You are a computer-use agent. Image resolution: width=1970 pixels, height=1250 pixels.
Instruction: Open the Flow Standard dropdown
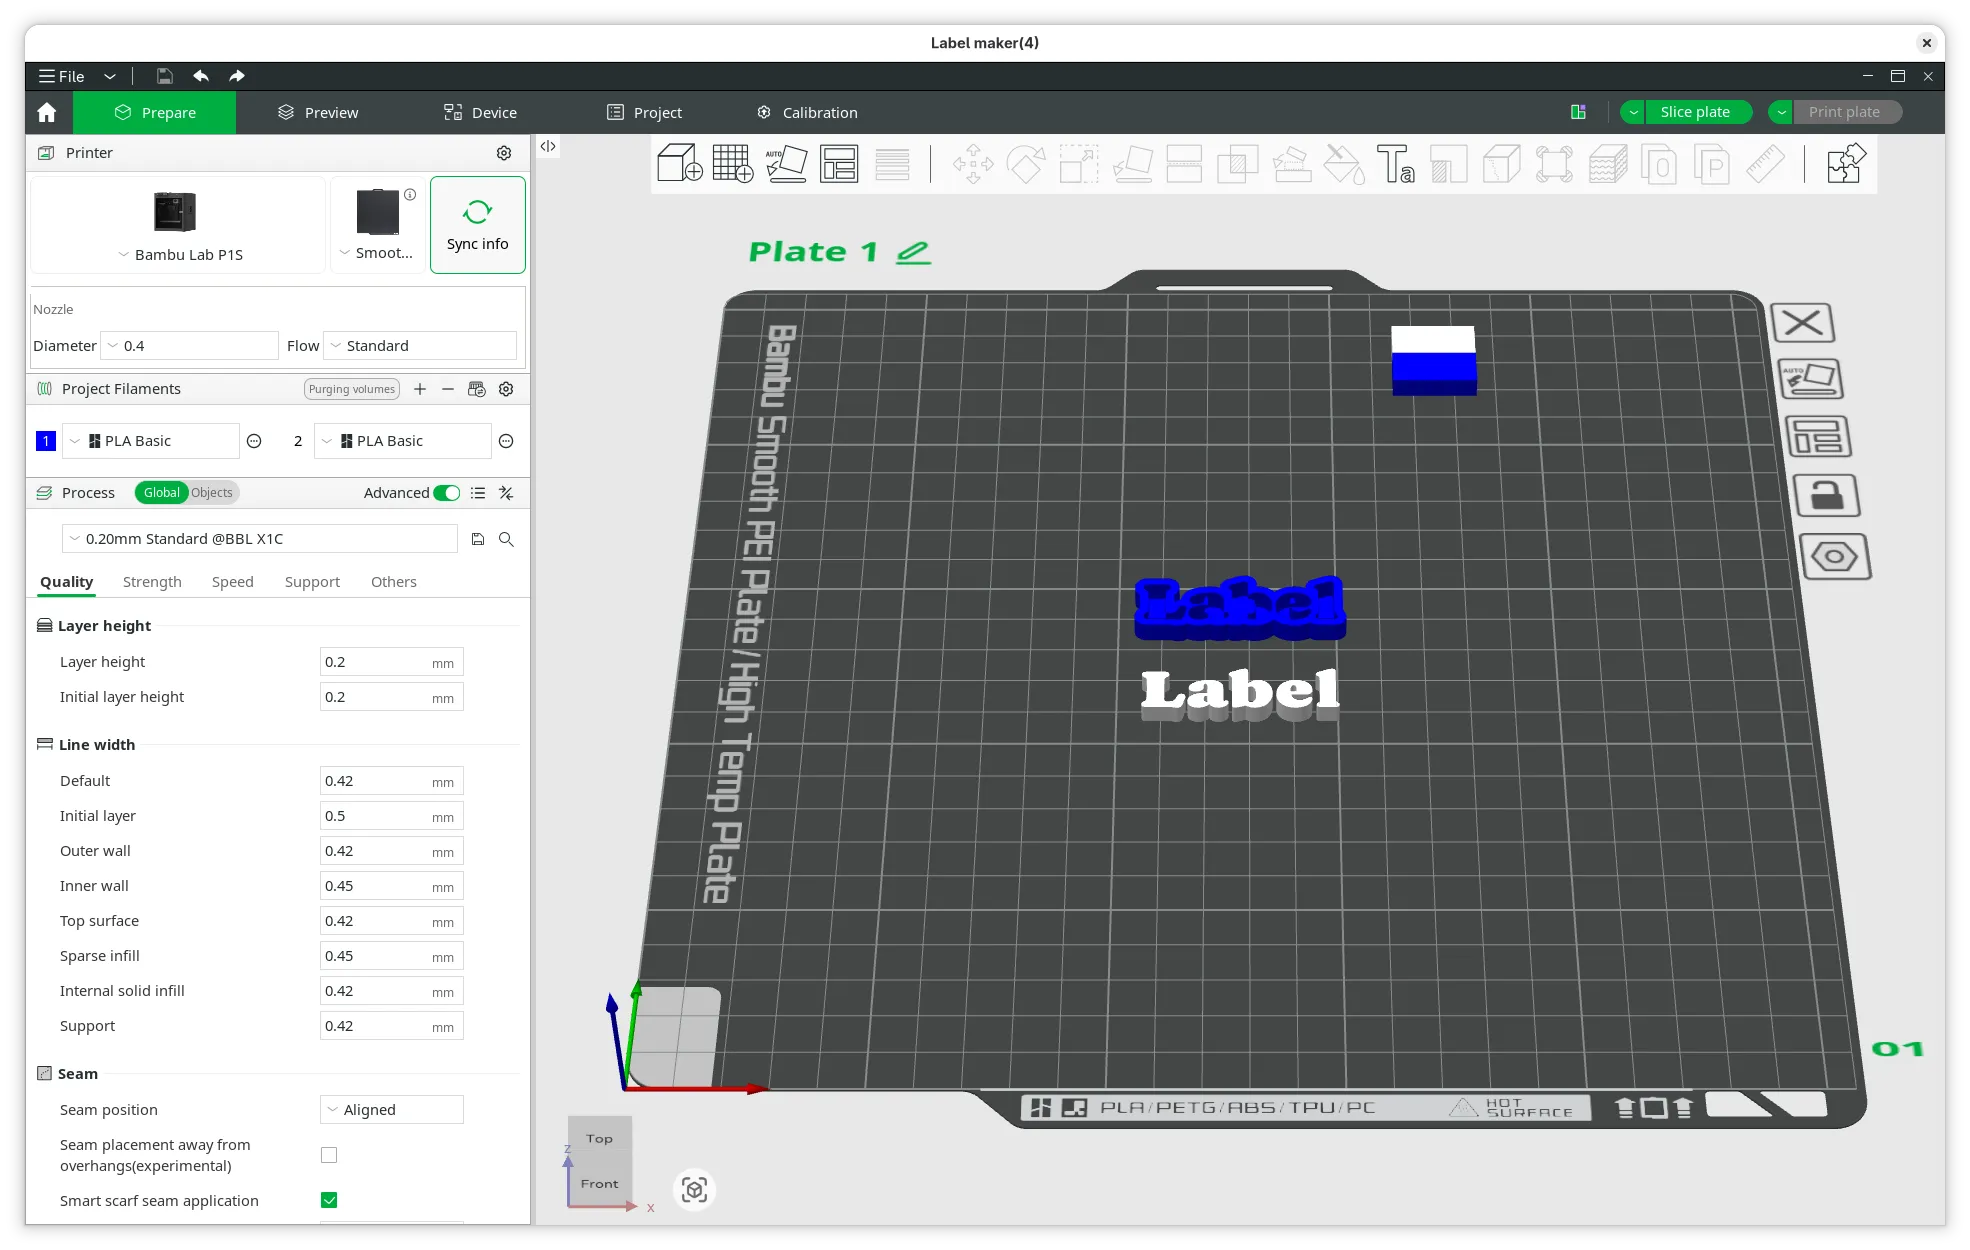(x=420, y=346)
